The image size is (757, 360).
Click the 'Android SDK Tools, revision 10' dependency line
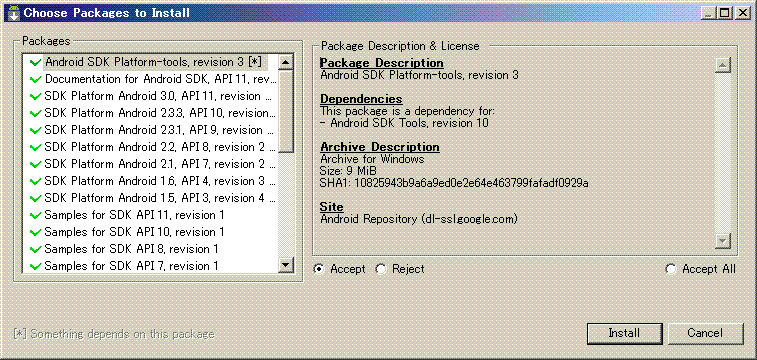[405, 123]
